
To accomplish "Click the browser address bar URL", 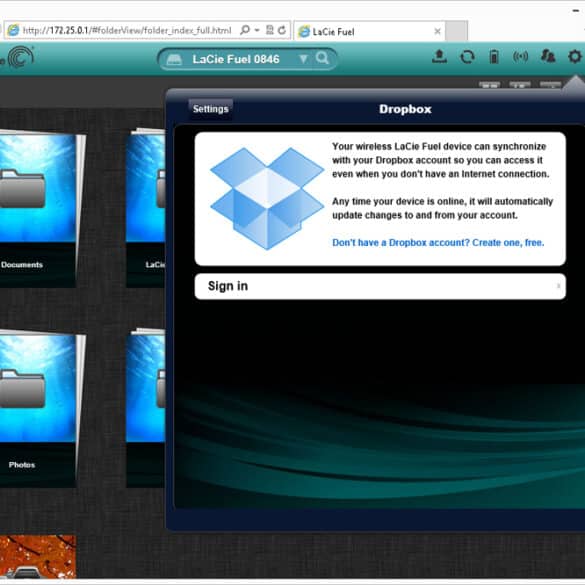I will [x=127, y=30].
